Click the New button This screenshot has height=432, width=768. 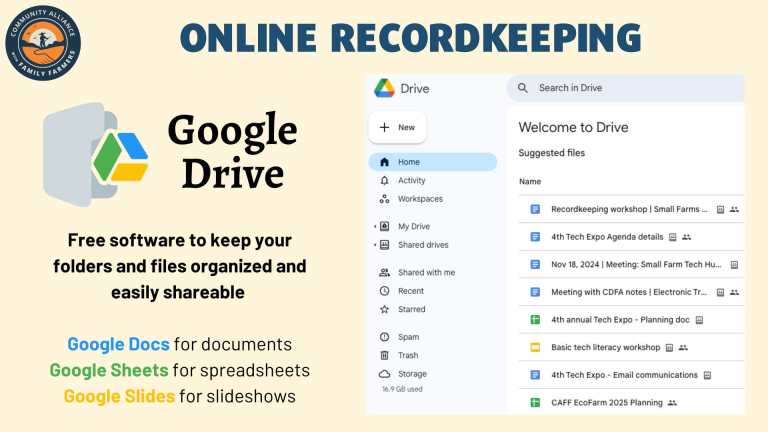tap(398, 128)
